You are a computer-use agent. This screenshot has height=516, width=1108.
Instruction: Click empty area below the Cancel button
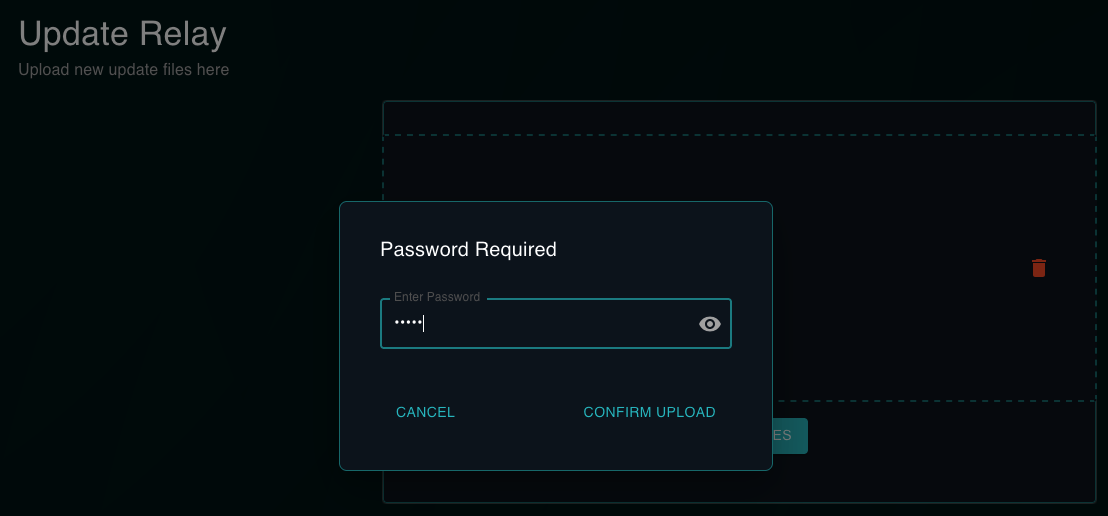click(425, 446)
